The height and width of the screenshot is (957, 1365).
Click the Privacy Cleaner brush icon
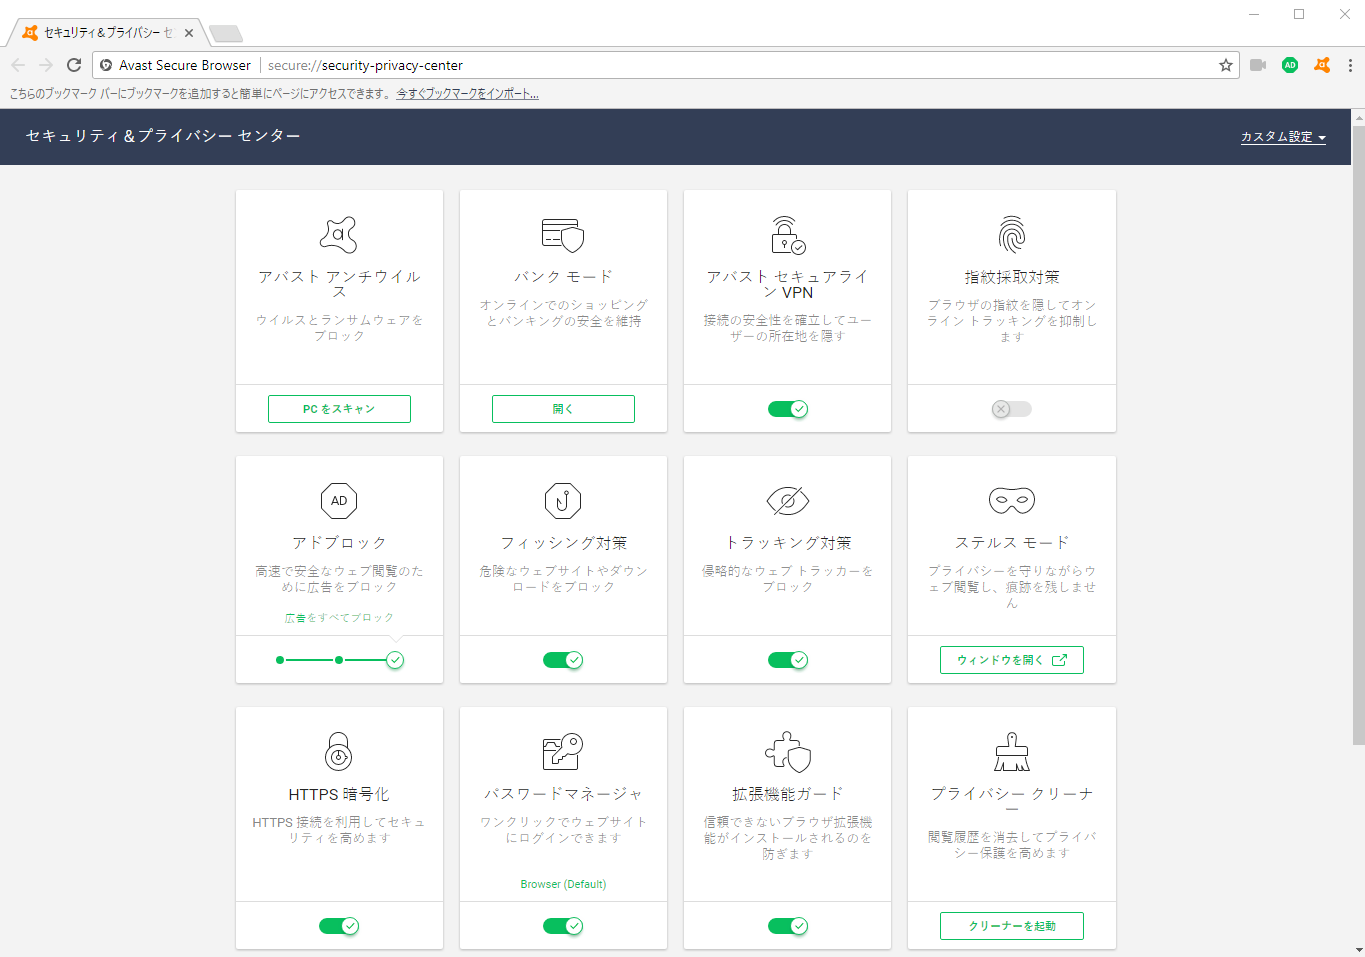pyautogui.click(x=1012, y=752)
